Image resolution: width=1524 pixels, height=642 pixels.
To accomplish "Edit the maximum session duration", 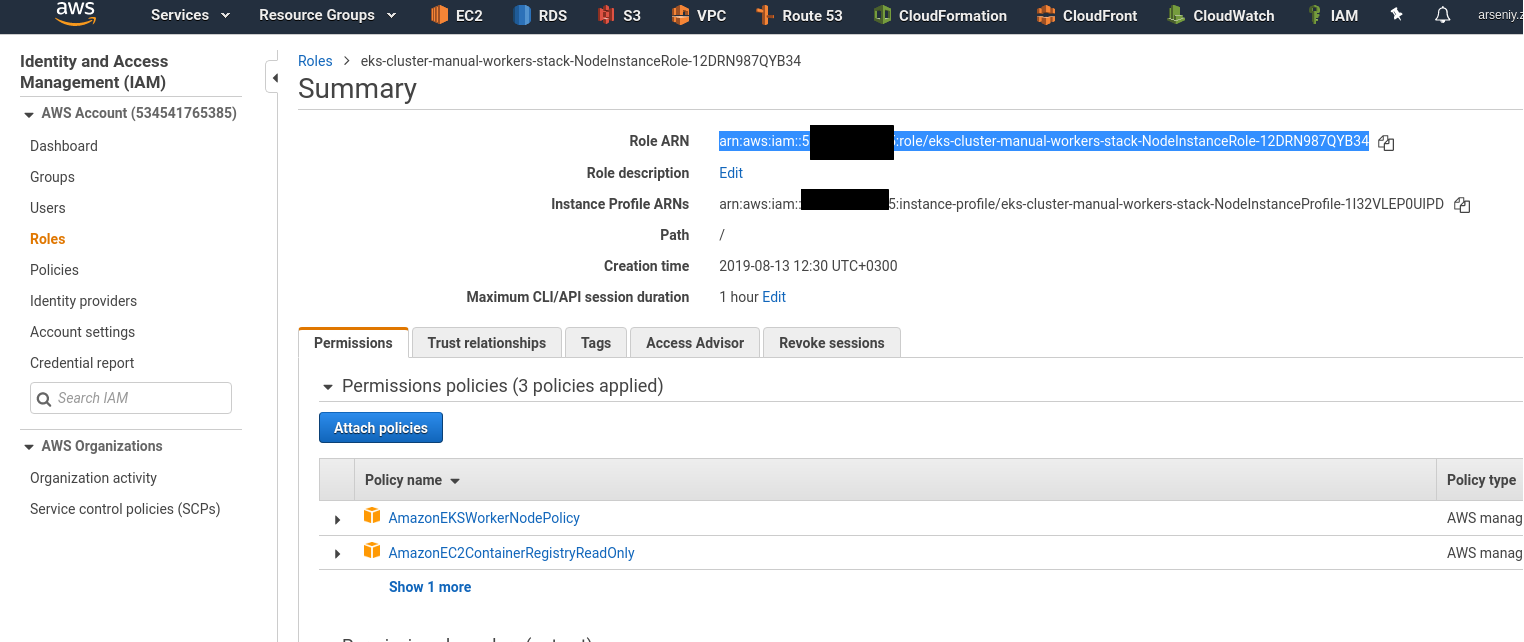I will (774, 297).
